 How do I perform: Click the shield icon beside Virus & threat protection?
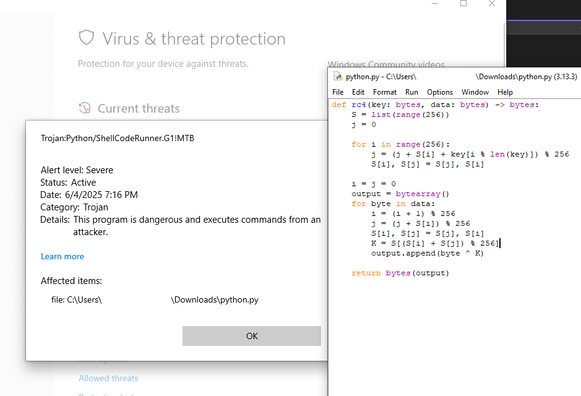[x=86, y=38]
